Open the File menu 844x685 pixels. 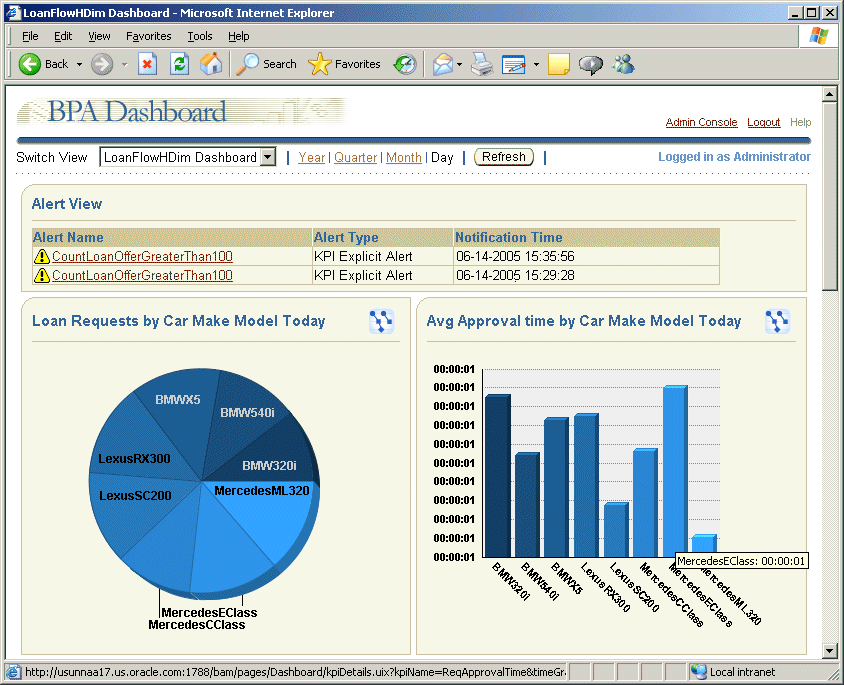(30, 36)
